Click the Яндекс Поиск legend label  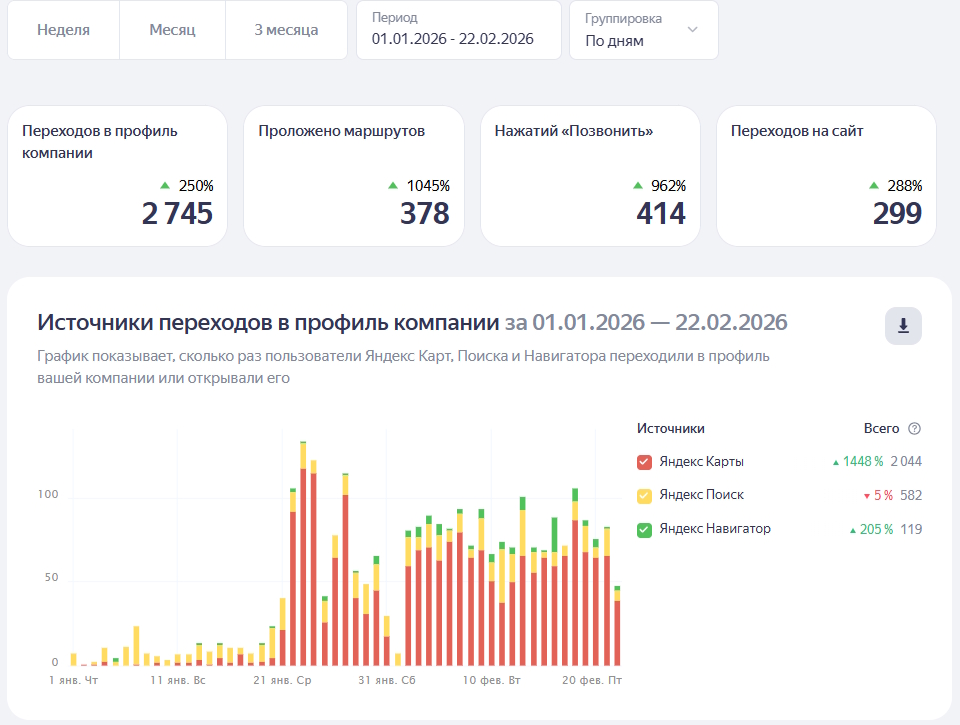(702, 495)
